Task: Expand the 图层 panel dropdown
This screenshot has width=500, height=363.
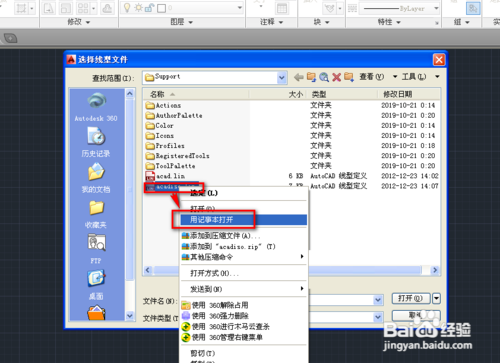Action: click(191, 22)
